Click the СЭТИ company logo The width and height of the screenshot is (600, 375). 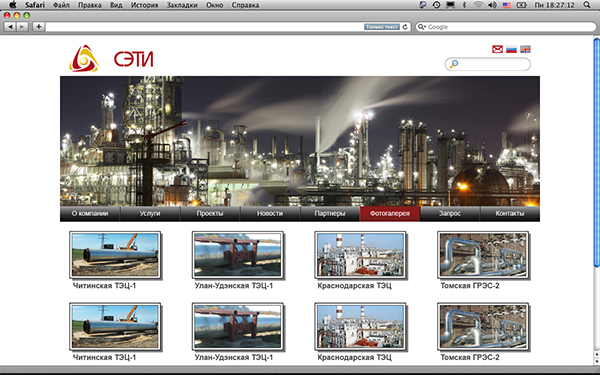click(111, 59)
